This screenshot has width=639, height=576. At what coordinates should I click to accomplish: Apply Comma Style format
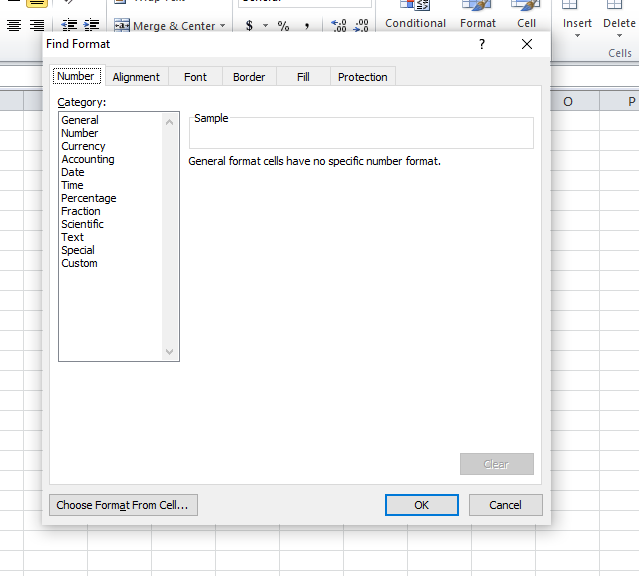tap(306, 26)
